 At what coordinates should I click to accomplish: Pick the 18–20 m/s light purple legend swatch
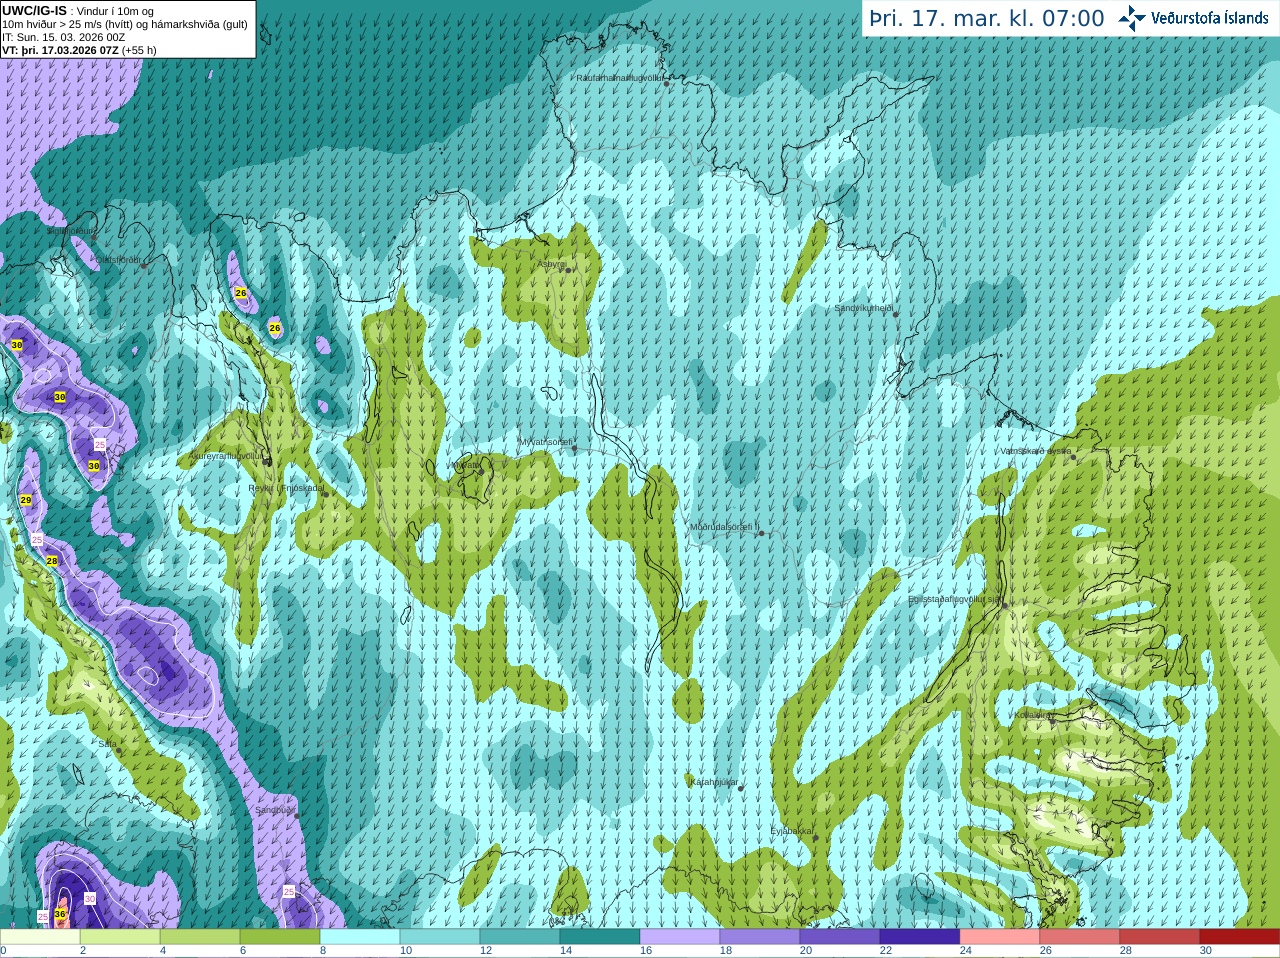tap(760, 937)
